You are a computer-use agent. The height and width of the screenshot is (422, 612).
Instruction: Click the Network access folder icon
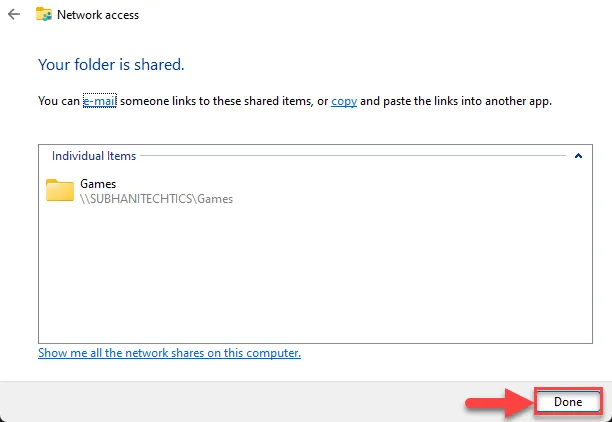click(x=44, y=15)
